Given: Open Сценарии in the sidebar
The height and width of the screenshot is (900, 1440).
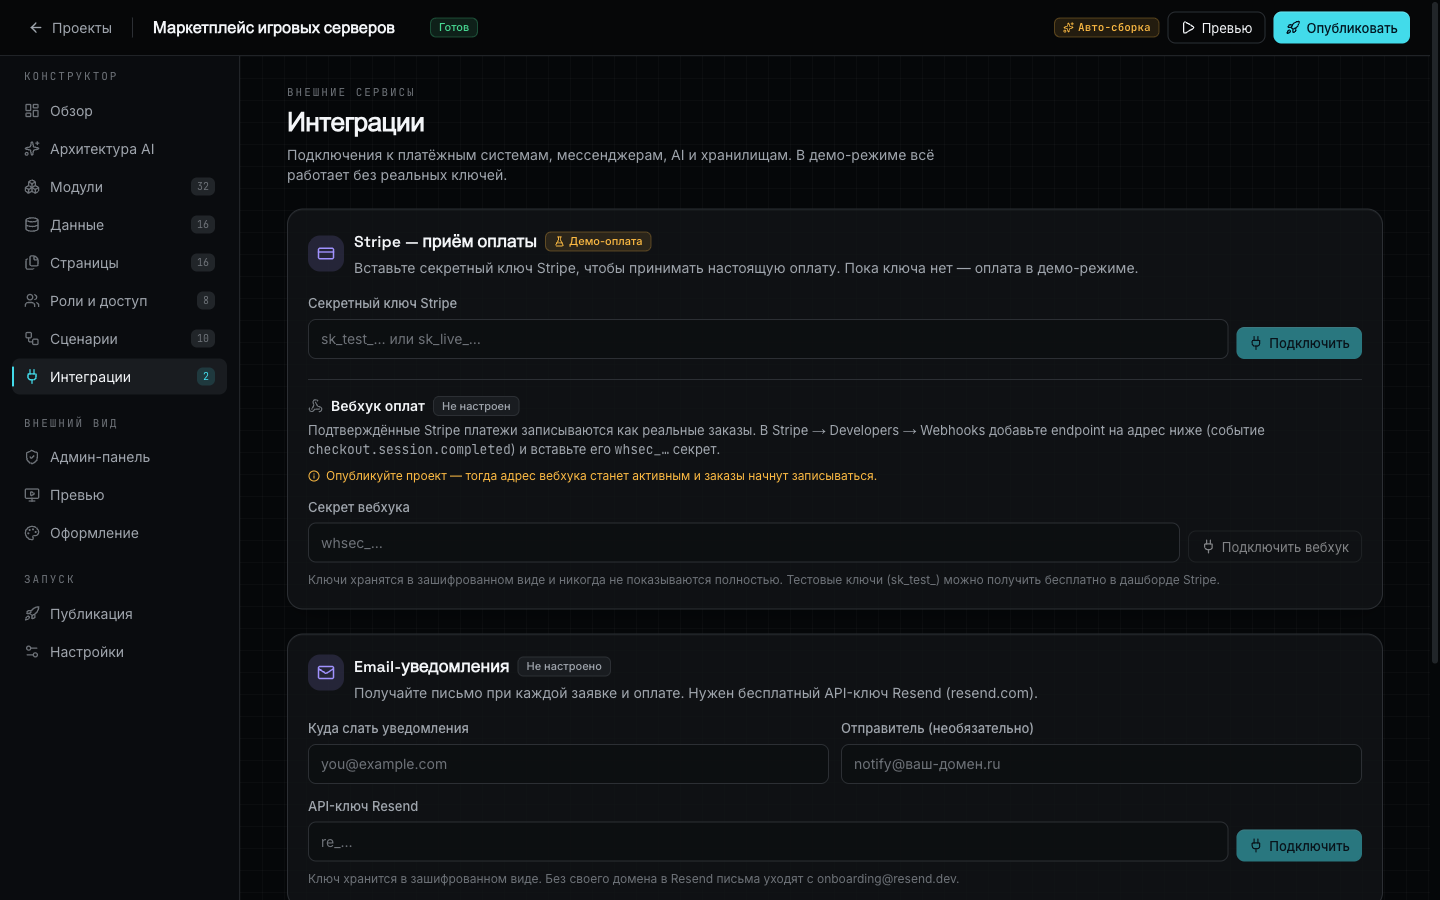Looking at the screenshot, I should point(120,339).
